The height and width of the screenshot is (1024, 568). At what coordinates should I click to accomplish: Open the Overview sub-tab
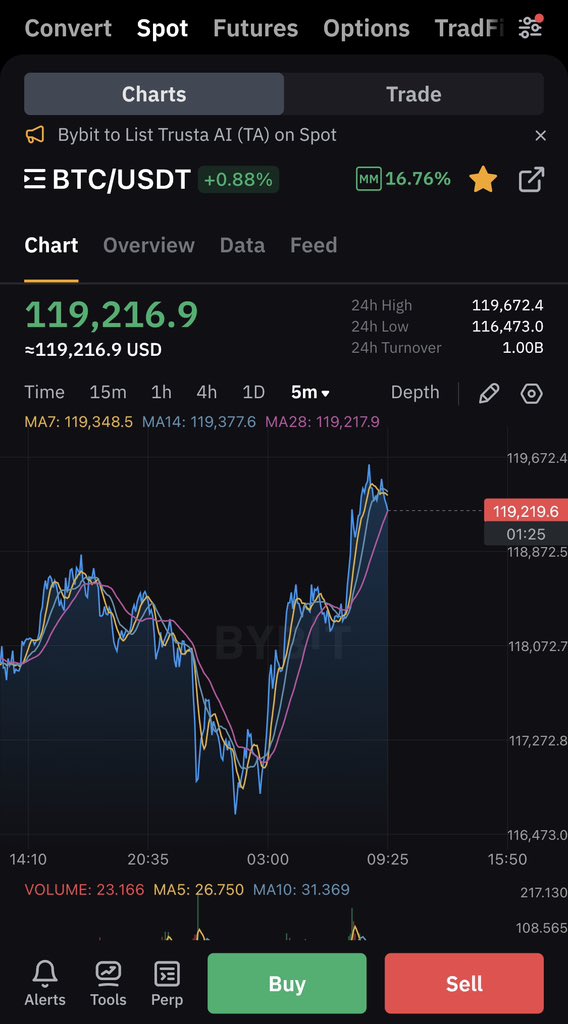coord(149,245)
